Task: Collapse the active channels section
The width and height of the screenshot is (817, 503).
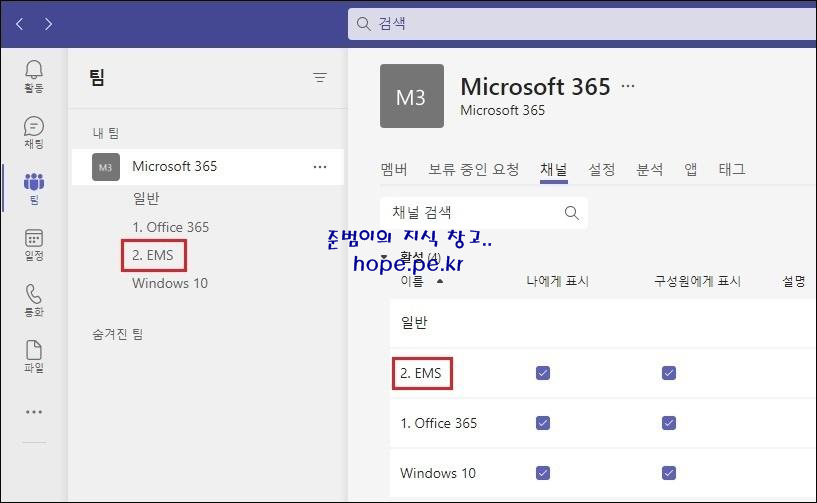Action: click(384, 256)
